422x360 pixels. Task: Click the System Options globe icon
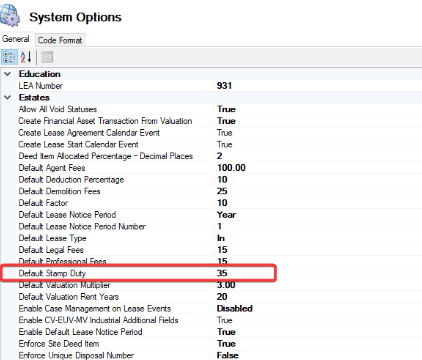10,15
